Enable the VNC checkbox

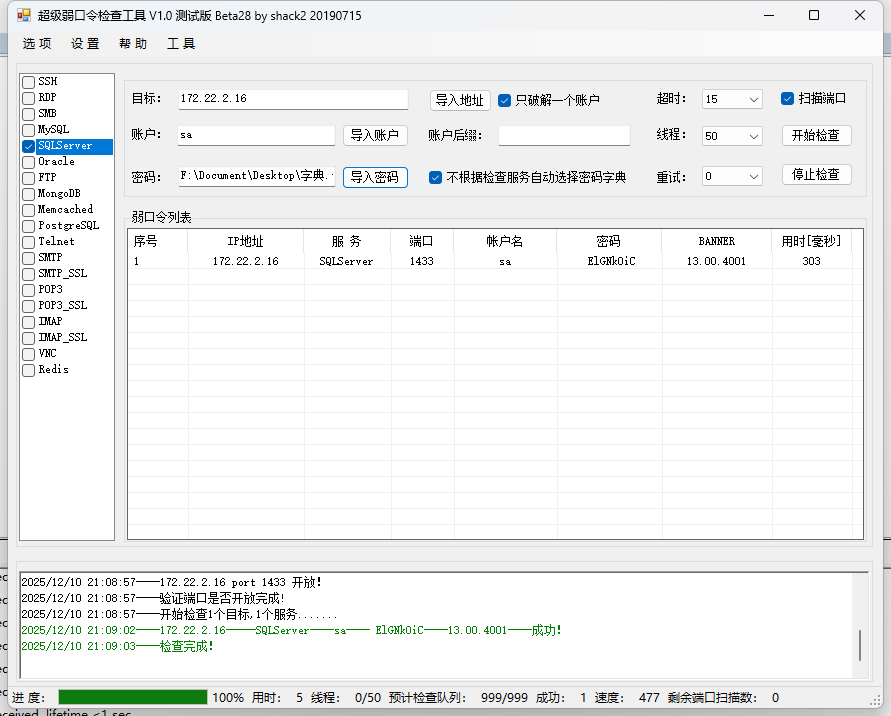pyautogui.click(x=28, y=354)
